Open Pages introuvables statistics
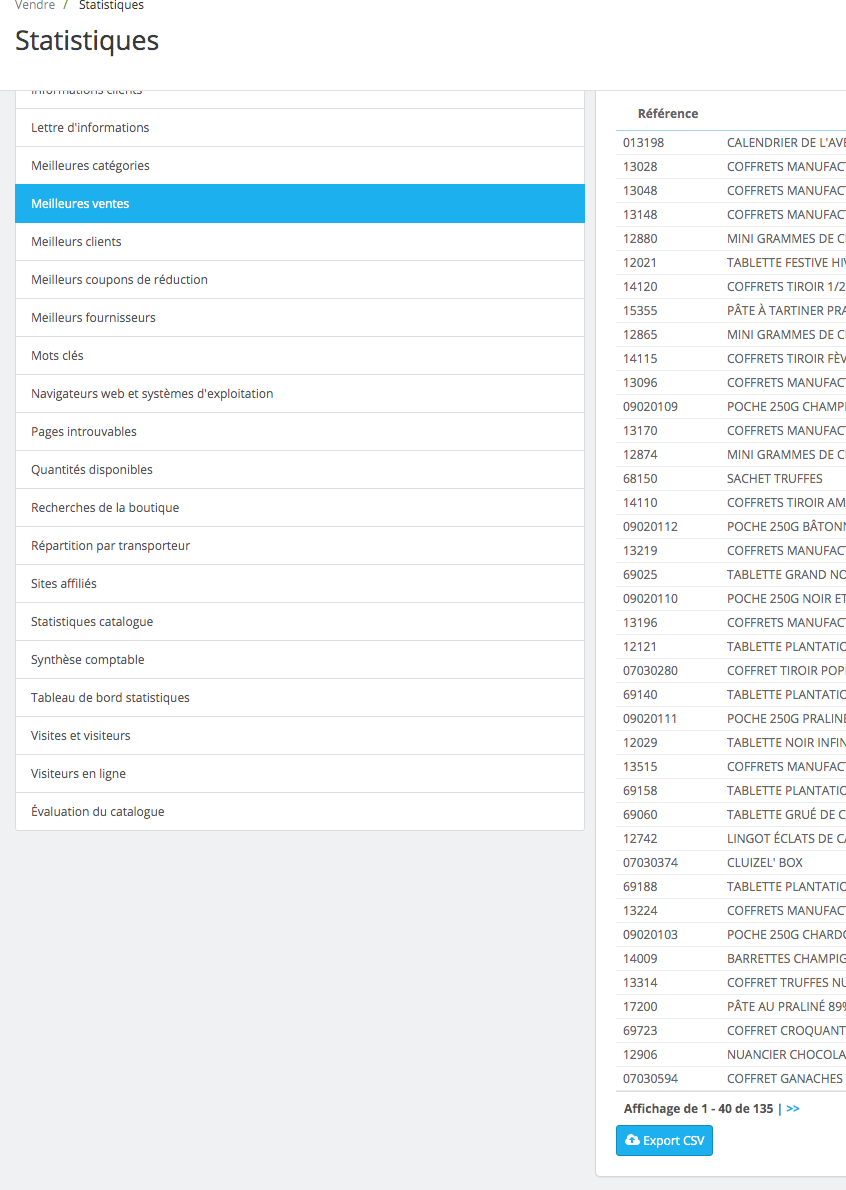The width and height of the screenshot is (846, 1190). (300, 431)
